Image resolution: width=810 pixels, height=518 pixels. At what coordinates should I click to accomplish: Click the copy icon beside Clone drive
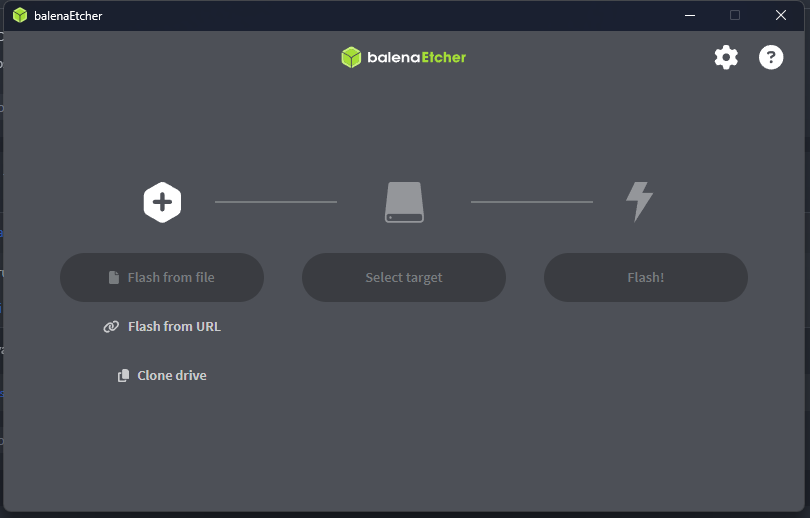123,376
